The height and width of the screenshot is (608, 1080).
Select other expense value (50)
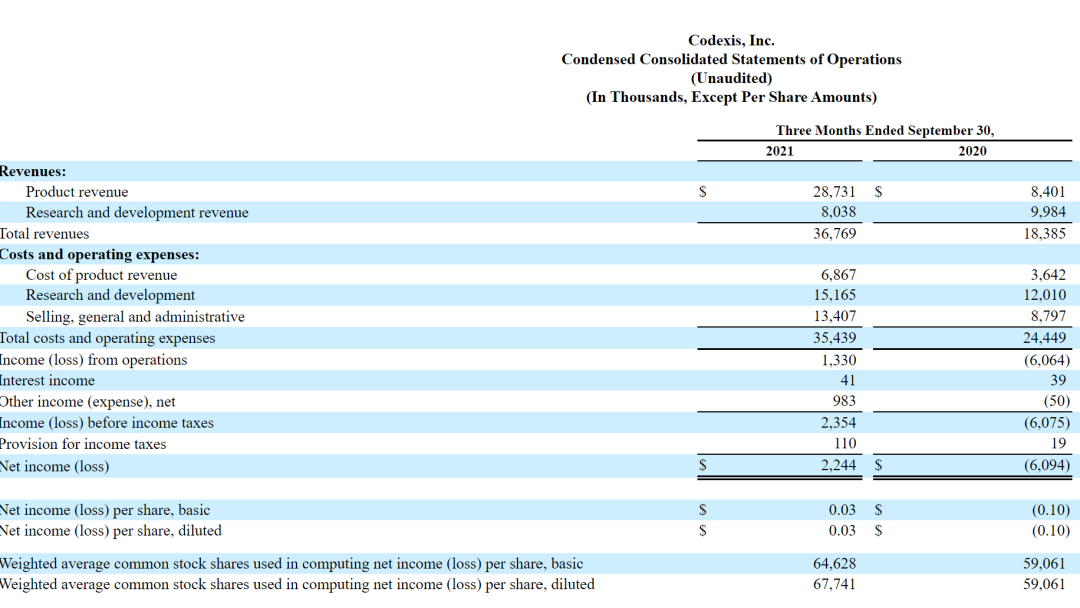1057,401
